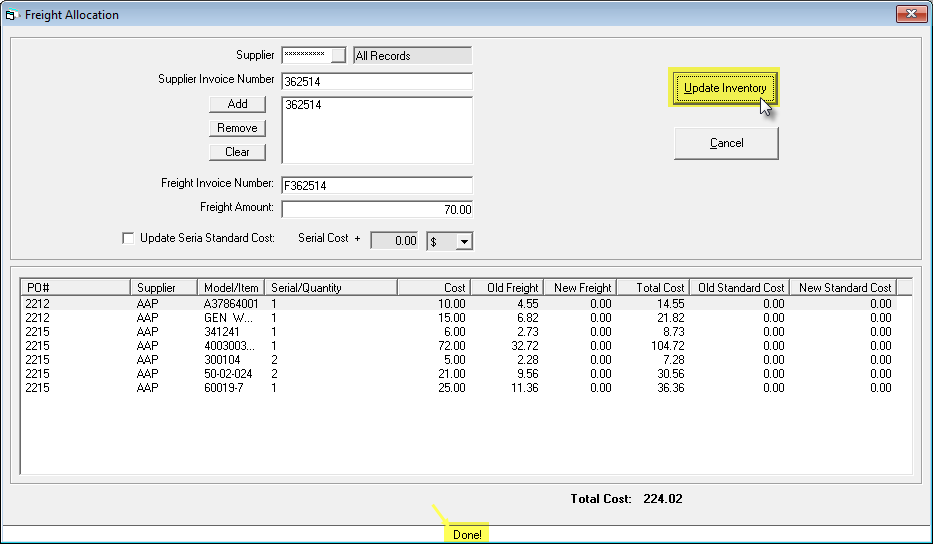
Task: Click the Update Inventory button
Action: [725, 88]
